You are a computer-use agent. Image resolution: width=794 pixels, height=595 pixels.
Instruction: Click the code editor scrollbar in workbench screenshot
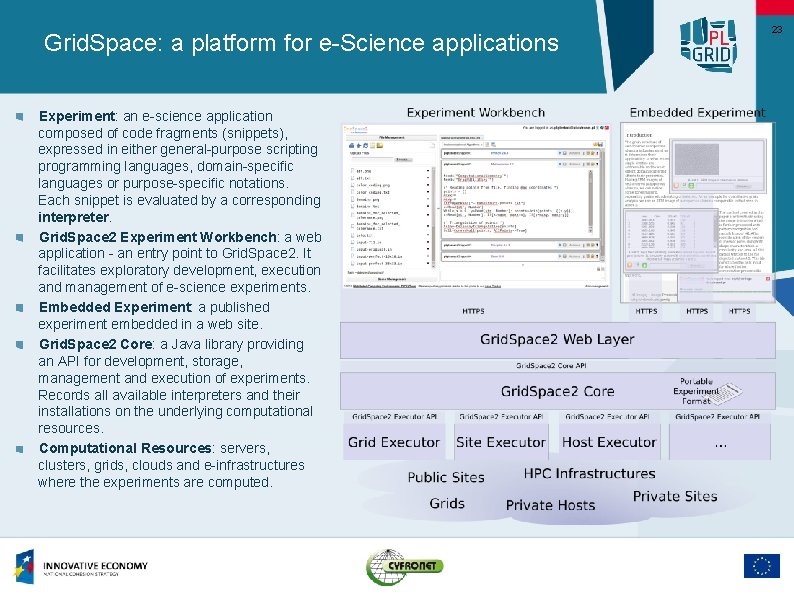(x=589, y=201)
